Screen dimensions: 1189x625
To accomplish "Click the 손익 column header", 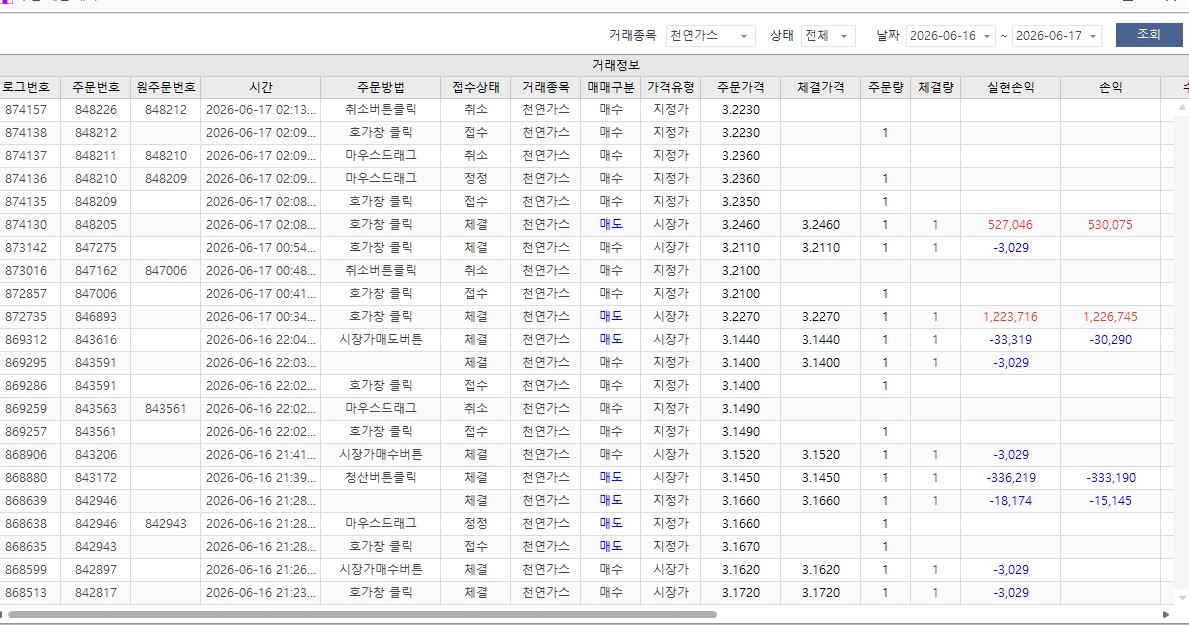I will [x=1110, y=87].
